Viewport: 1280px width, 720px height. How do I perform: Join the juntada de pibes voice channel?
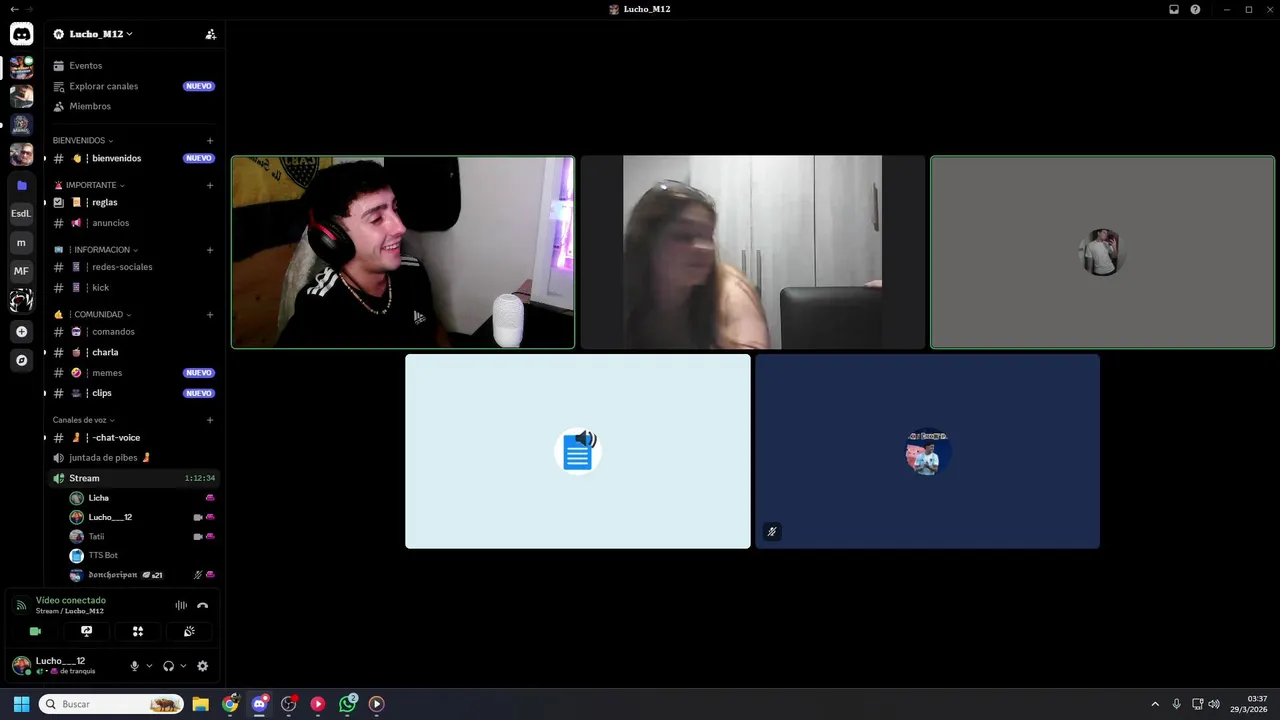click(x=133, y=458)
